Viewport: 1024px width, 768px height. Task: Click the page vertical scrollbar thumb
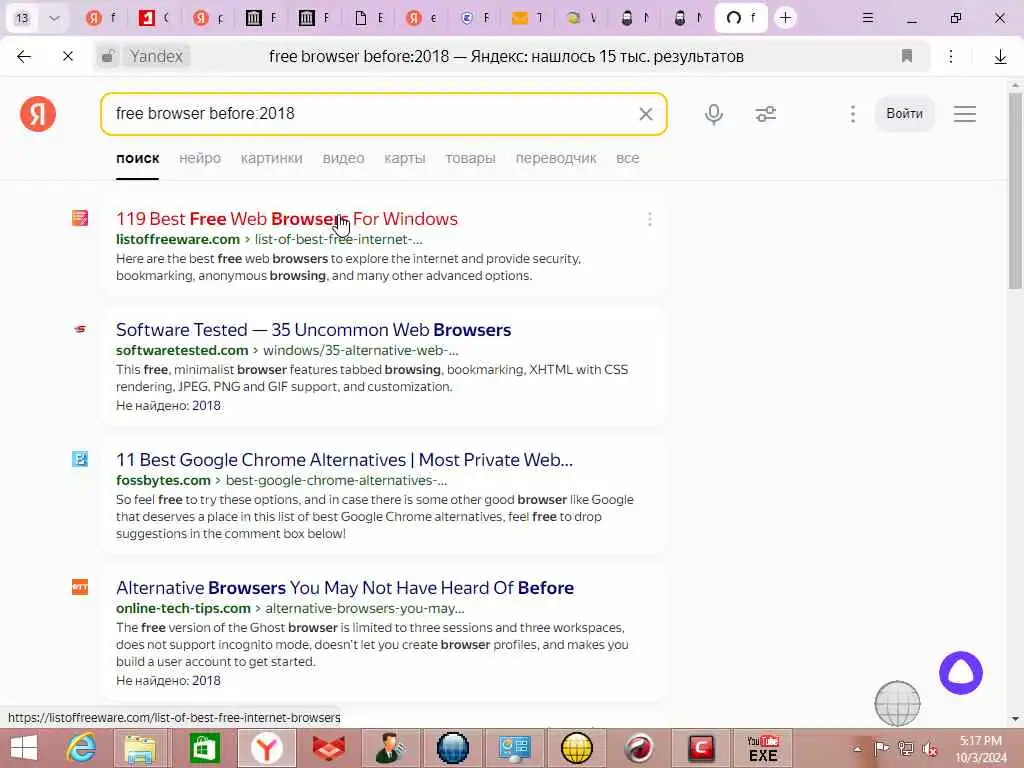[1014, 189]
